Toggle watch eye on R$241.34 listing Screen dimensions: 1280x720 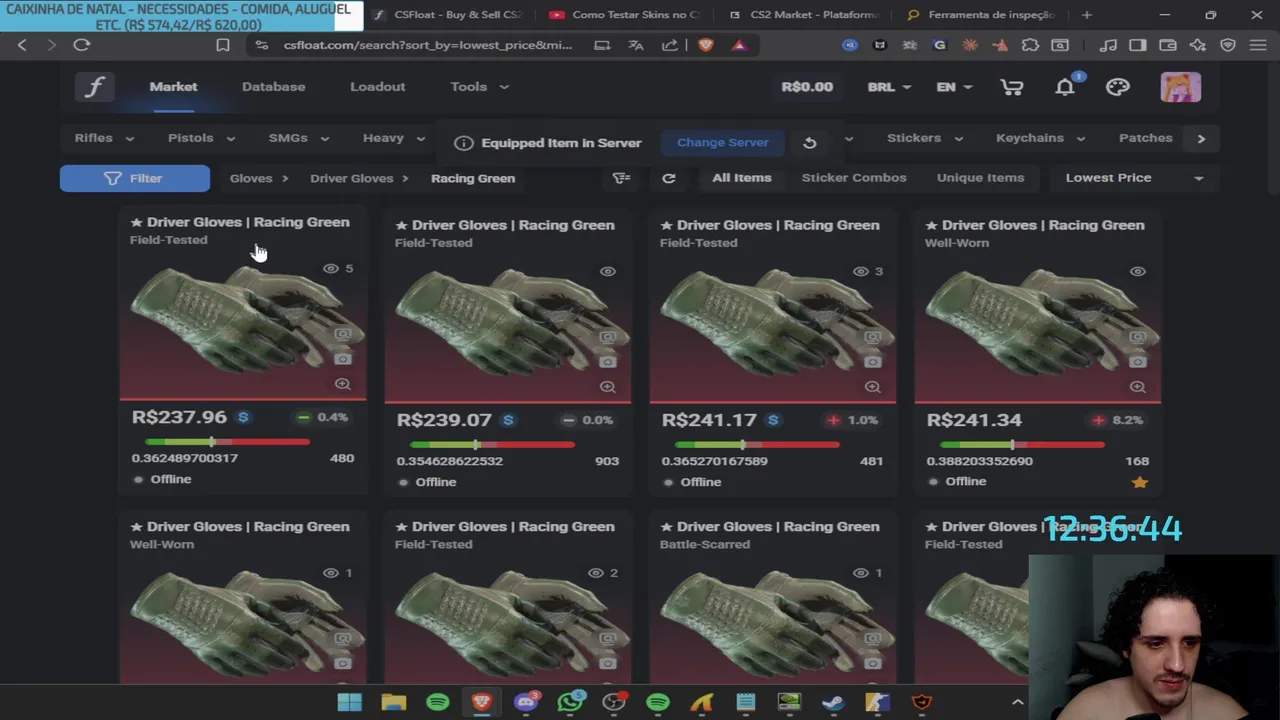(1137, 272)
